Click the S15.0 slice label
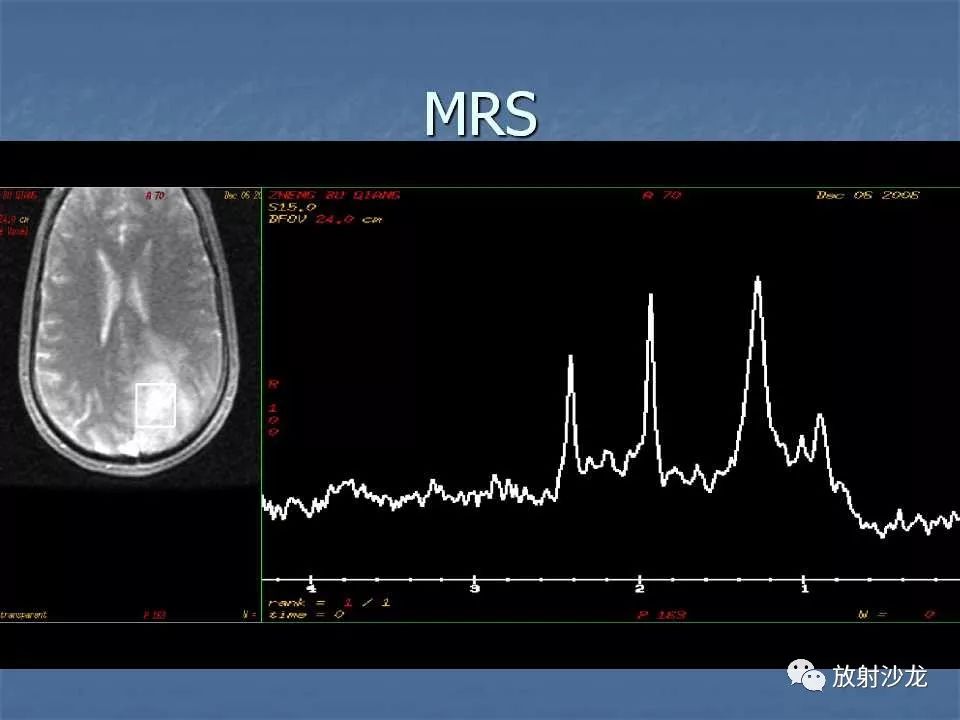 292,208
